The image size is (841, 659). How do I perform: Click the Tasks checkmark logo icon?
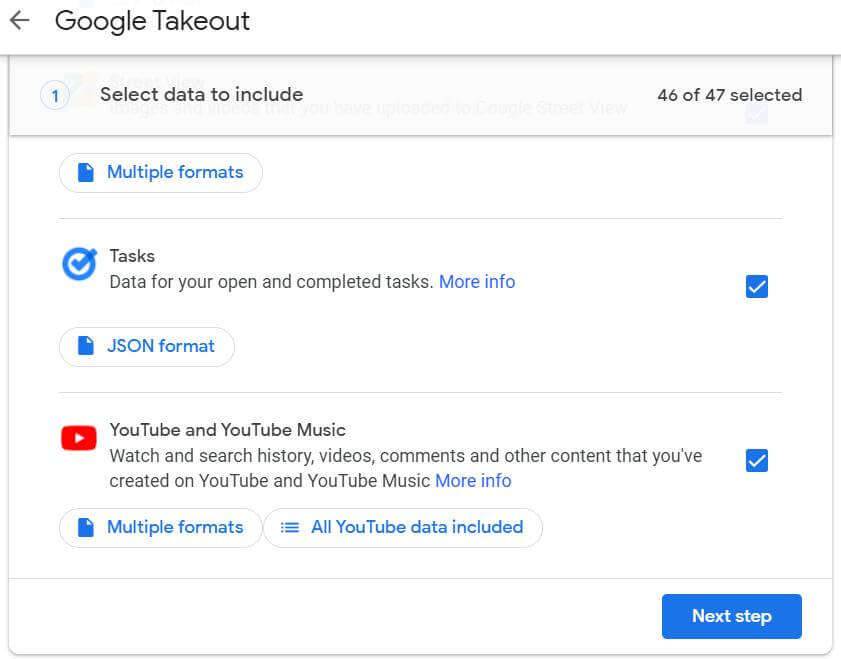click(79, 263)
